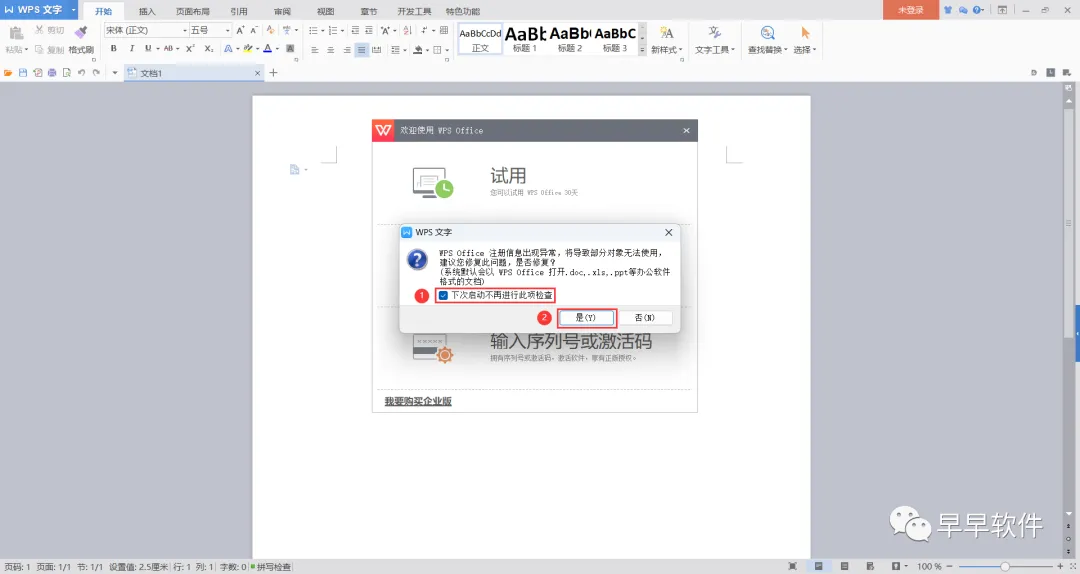Open the skin shirt icon in title bar

[948, 10]
